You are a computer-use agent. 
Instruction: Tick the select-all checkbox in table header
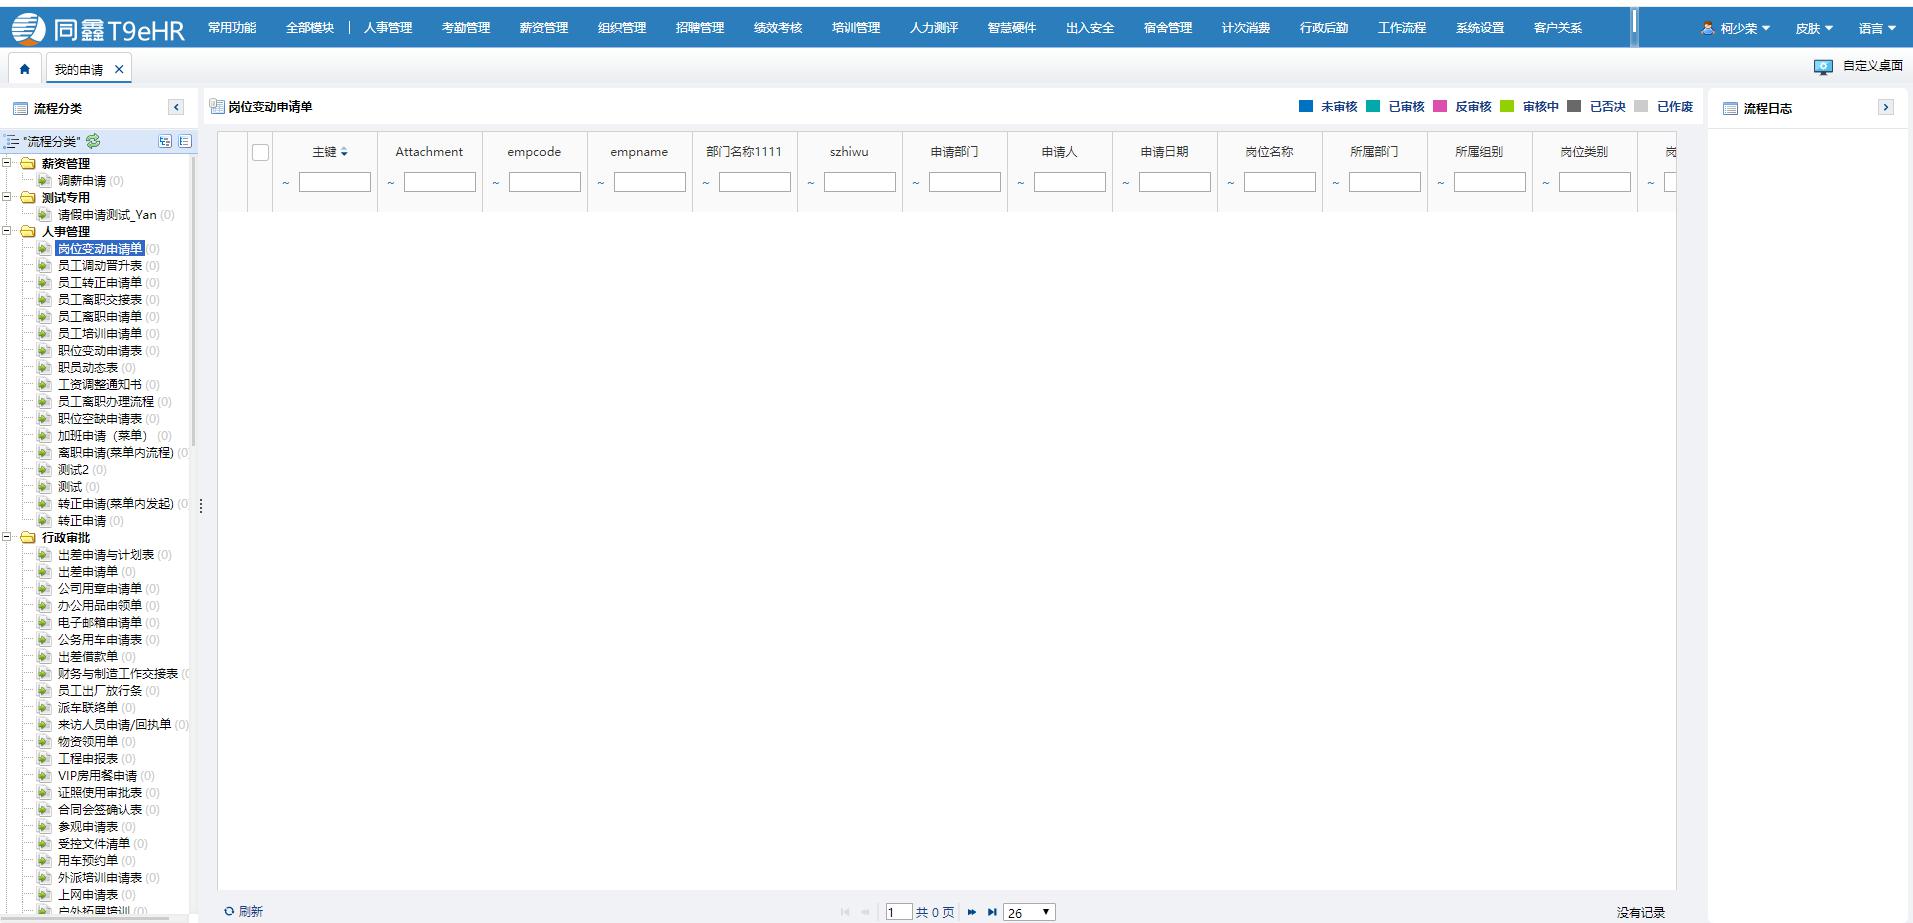pos(260,152)
